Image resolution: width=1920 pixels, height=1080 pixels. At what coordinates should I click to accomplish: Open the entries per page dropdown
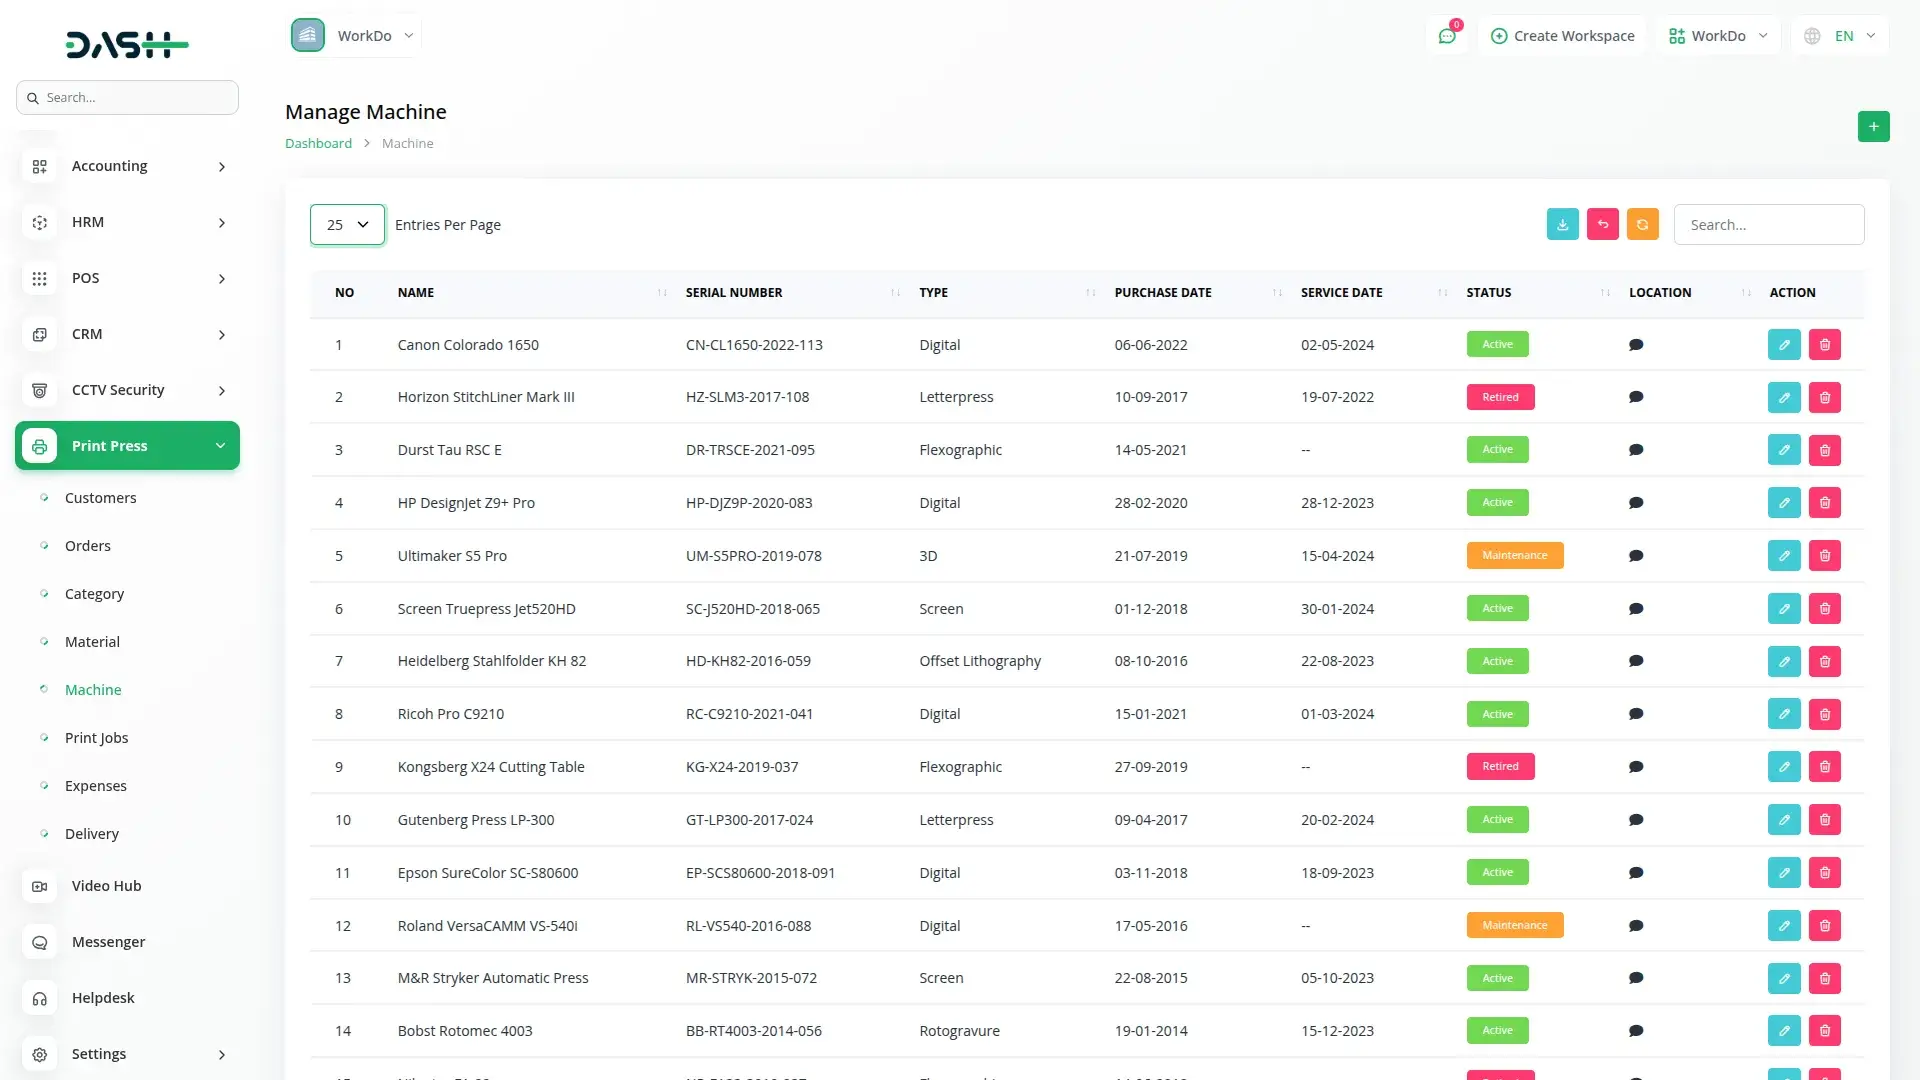pos(347,225)
